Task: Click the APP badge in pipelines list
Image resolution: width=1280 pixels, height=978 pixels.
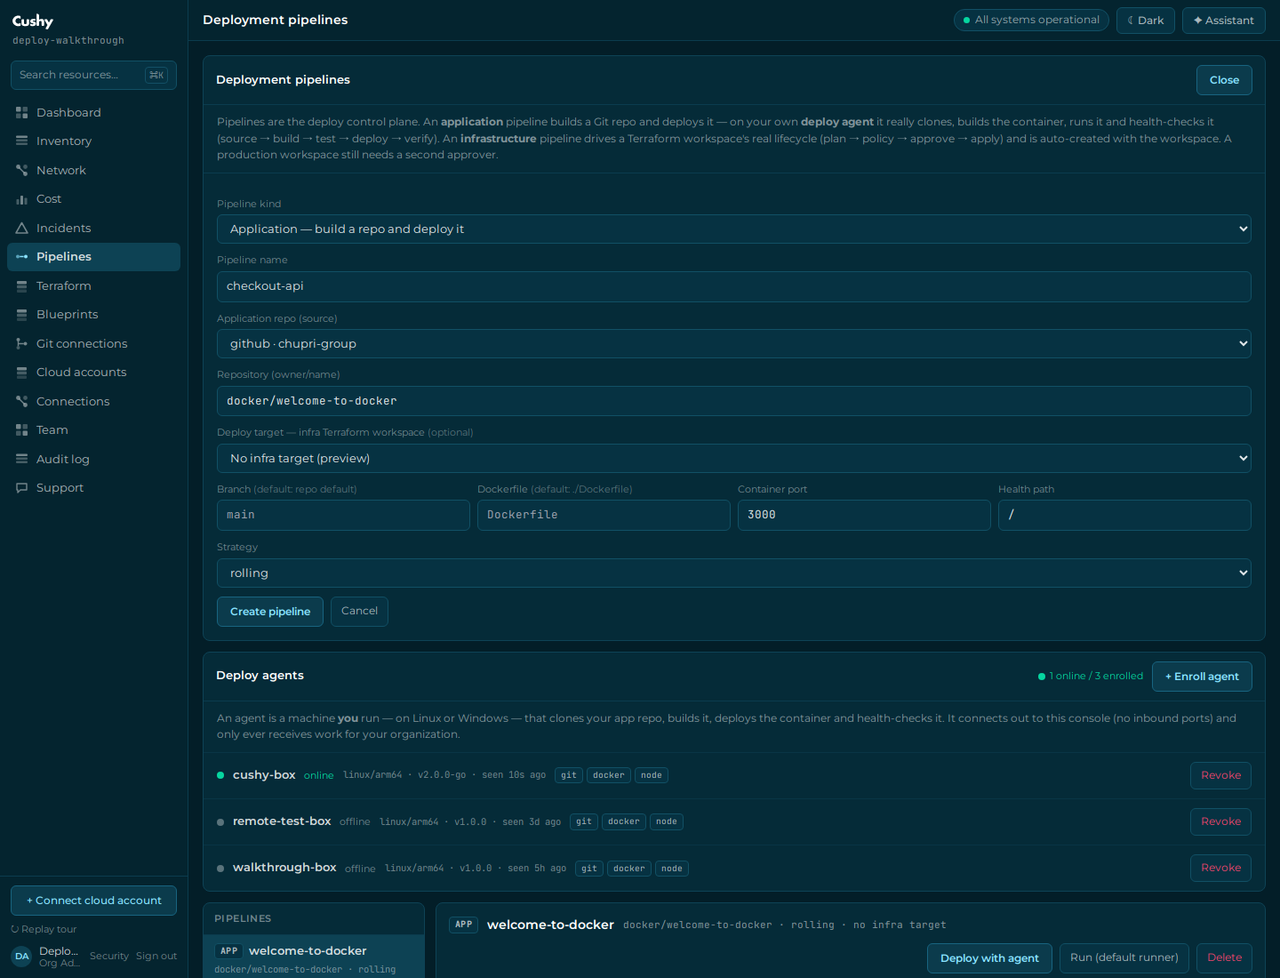Action: point(229,951)
